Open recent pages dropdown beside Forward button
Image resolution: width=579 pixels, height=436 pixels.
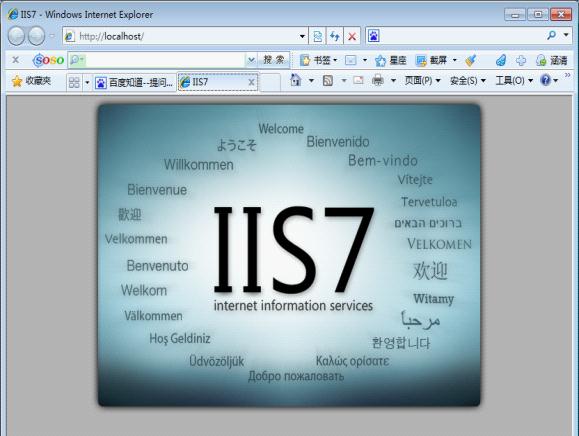(x=52, y=36)
